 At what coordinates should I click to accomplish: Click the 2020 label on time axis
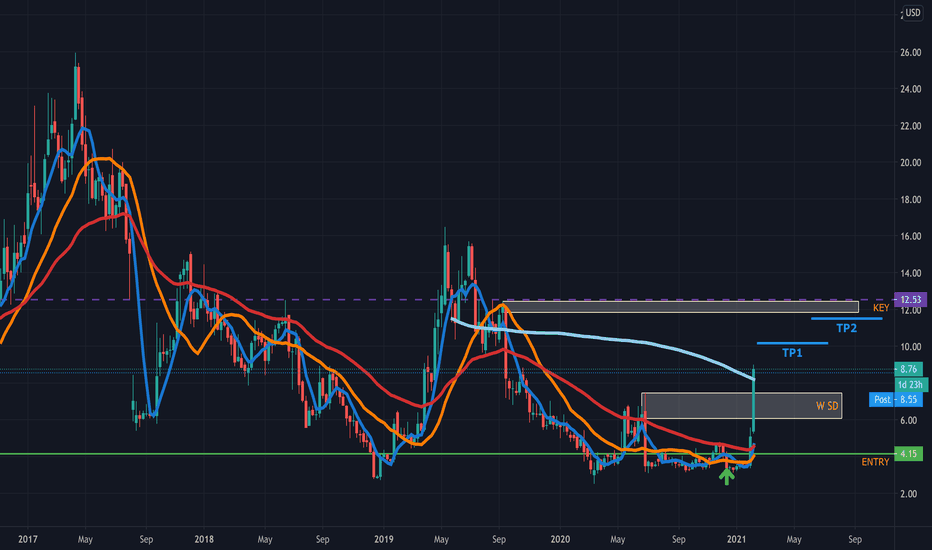pos(560,539)
